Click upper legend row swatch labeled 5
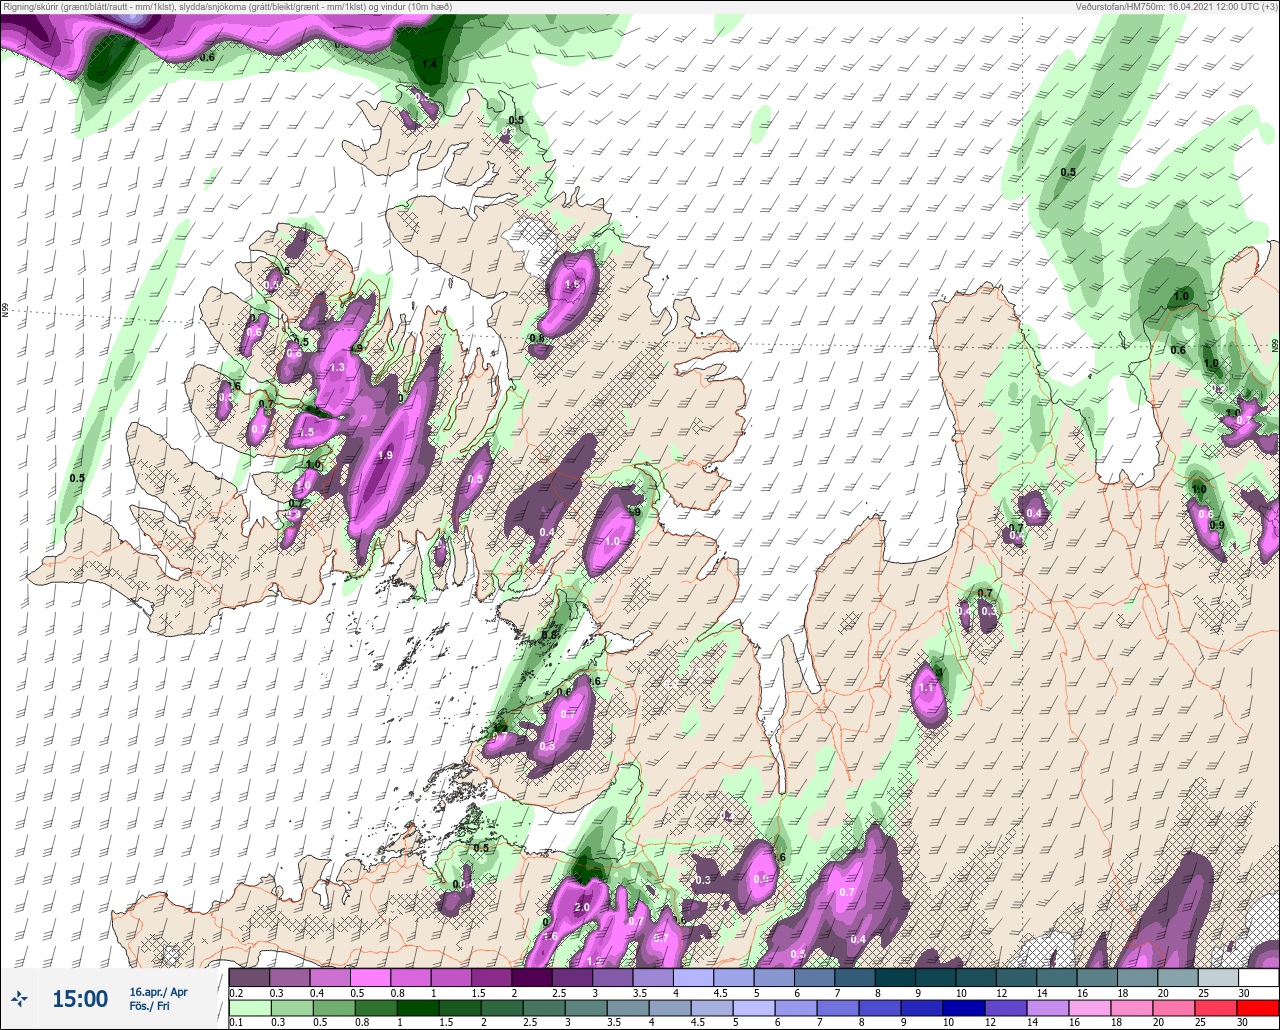Image resolution: width=1280 pixels, height=1030 pixels. 774,977
